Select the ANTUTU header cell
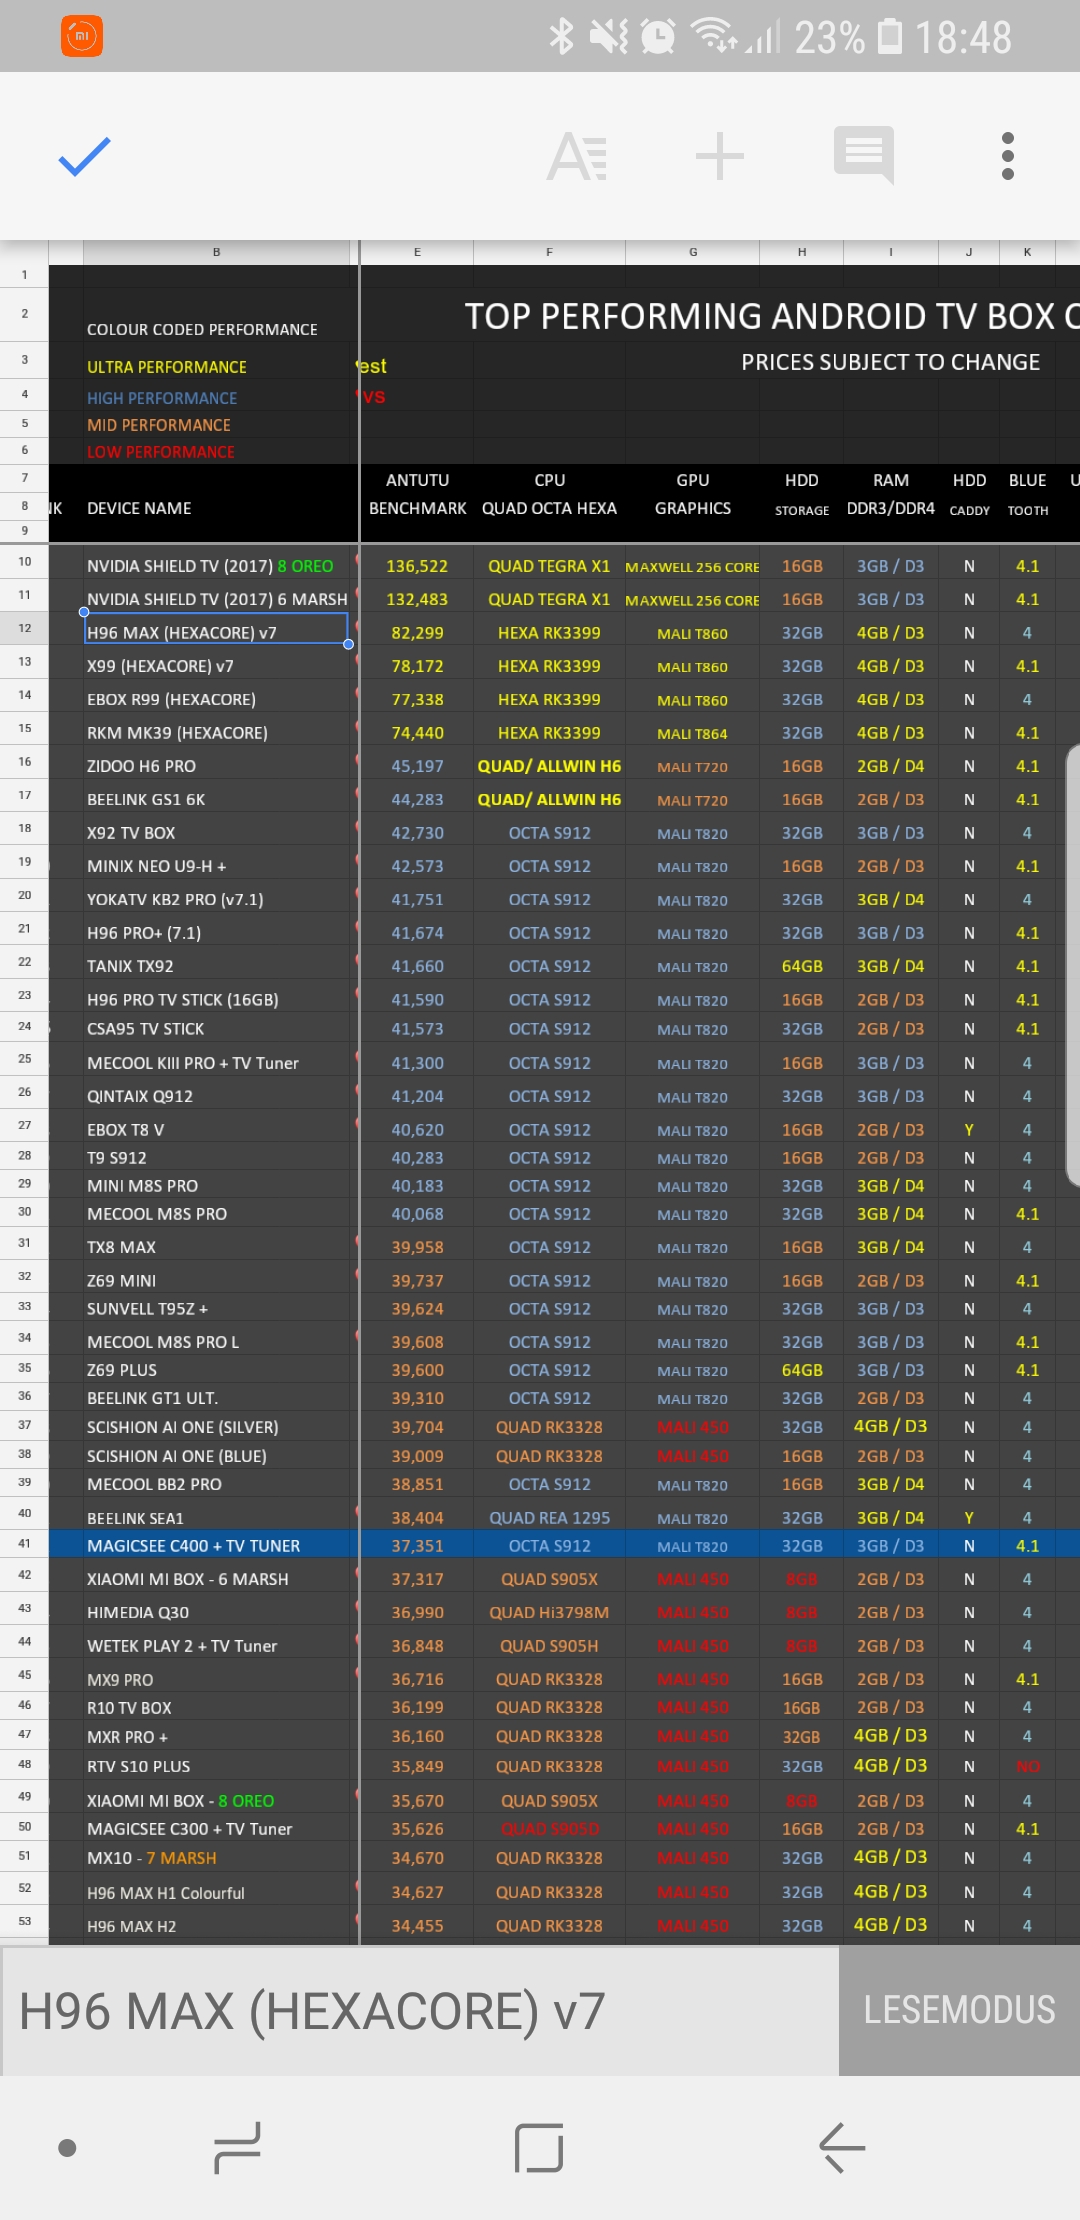The image size is (1080, 2220). click(417, 480)
